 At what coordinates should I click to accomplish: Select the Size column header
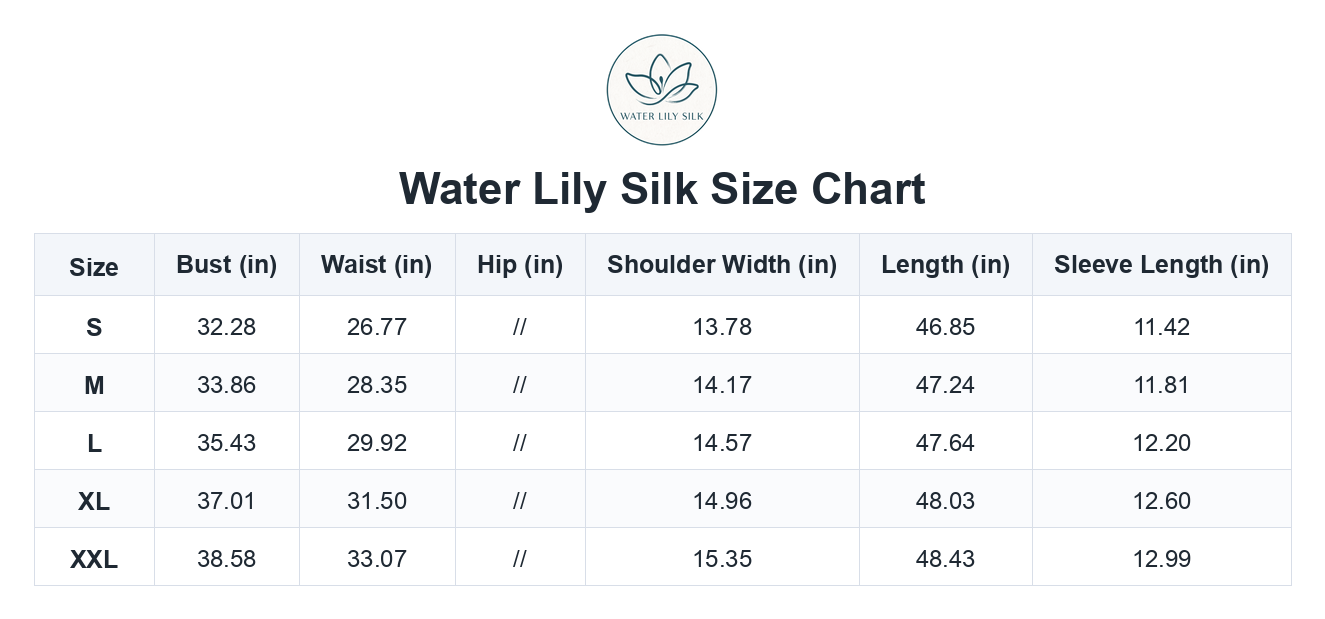94,267
